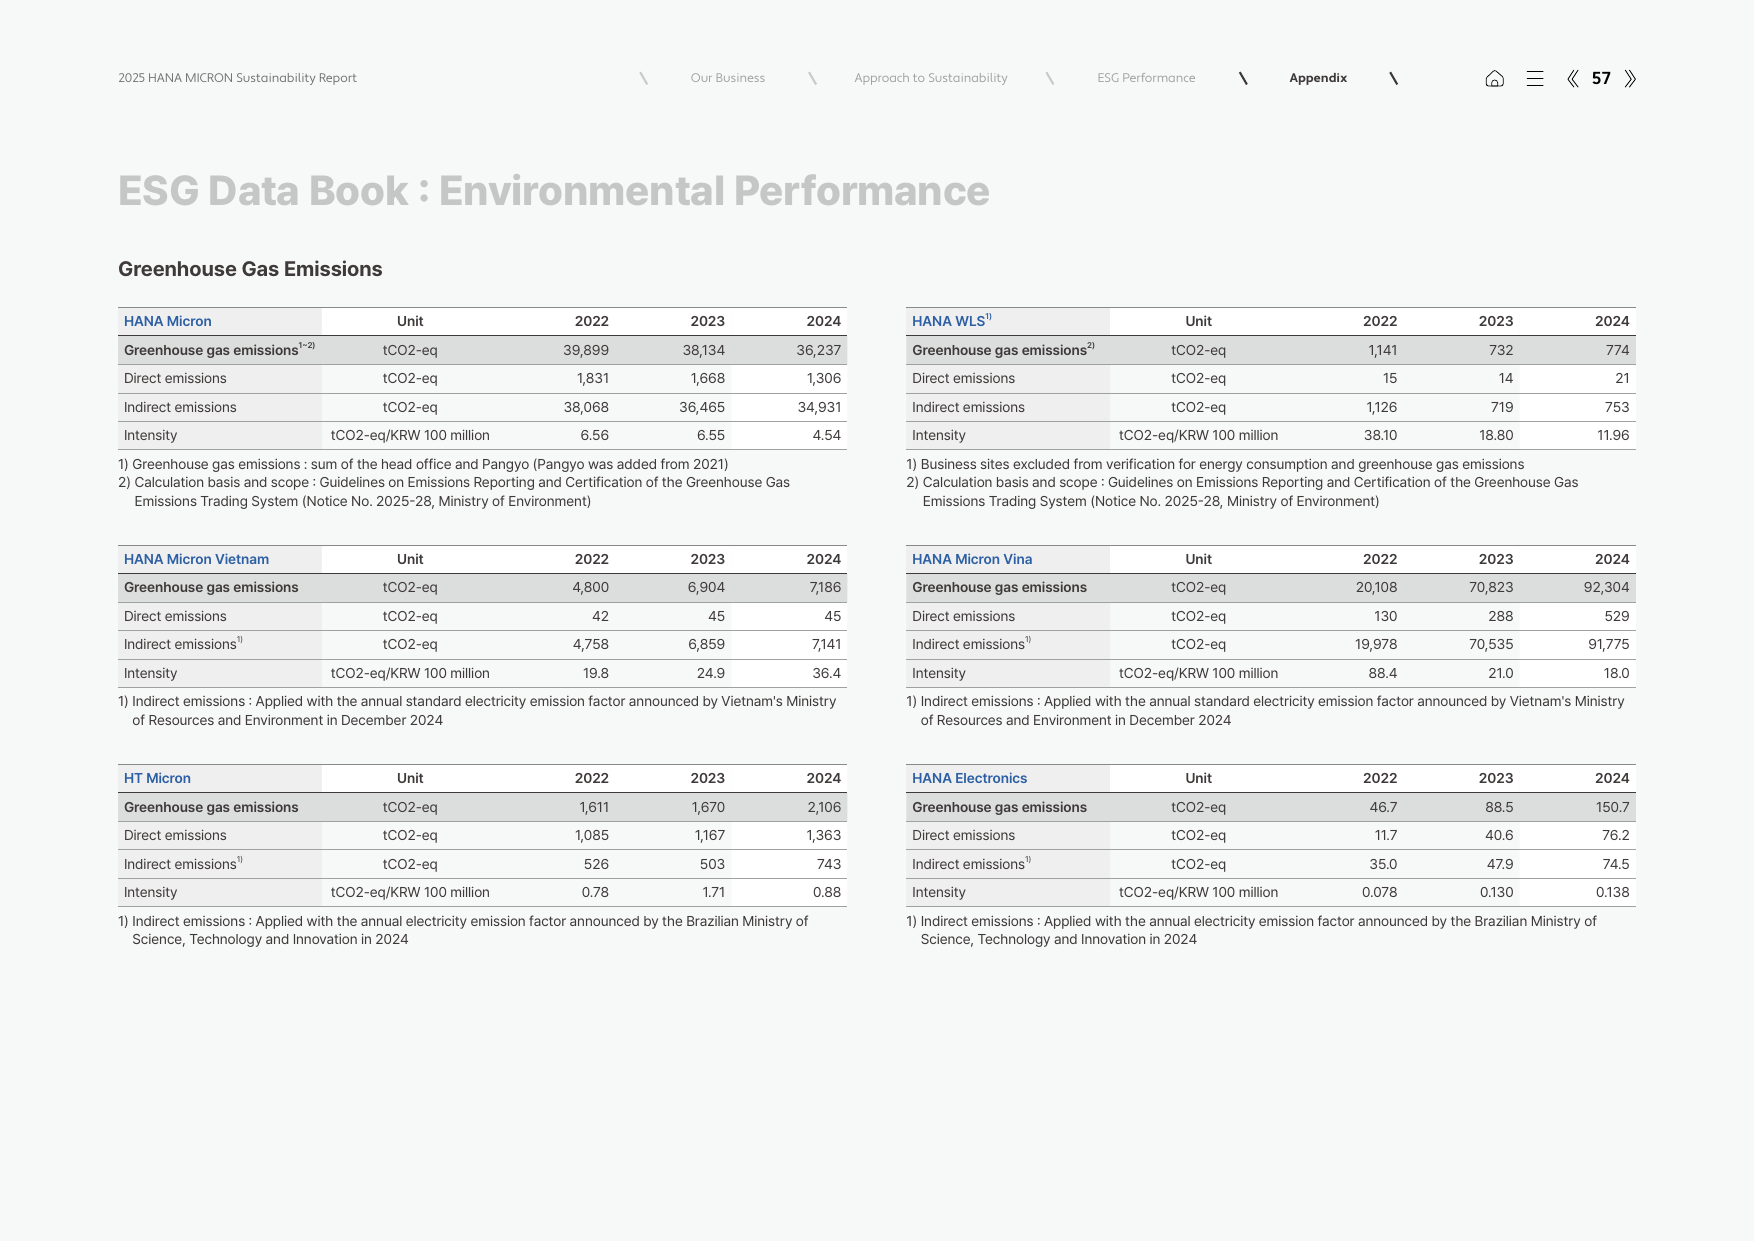Select HANA Electronics 2024 intensity value 0.138
Screen dimensions: 1754x1241
(1612, 892)
